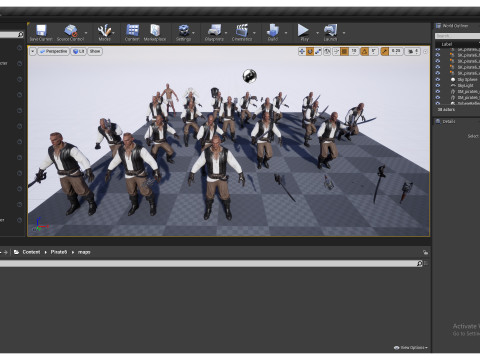This screenshot has height=360, width=480.
Task: Toggle visibility of second SM_pirates actor
Action: 438,98
